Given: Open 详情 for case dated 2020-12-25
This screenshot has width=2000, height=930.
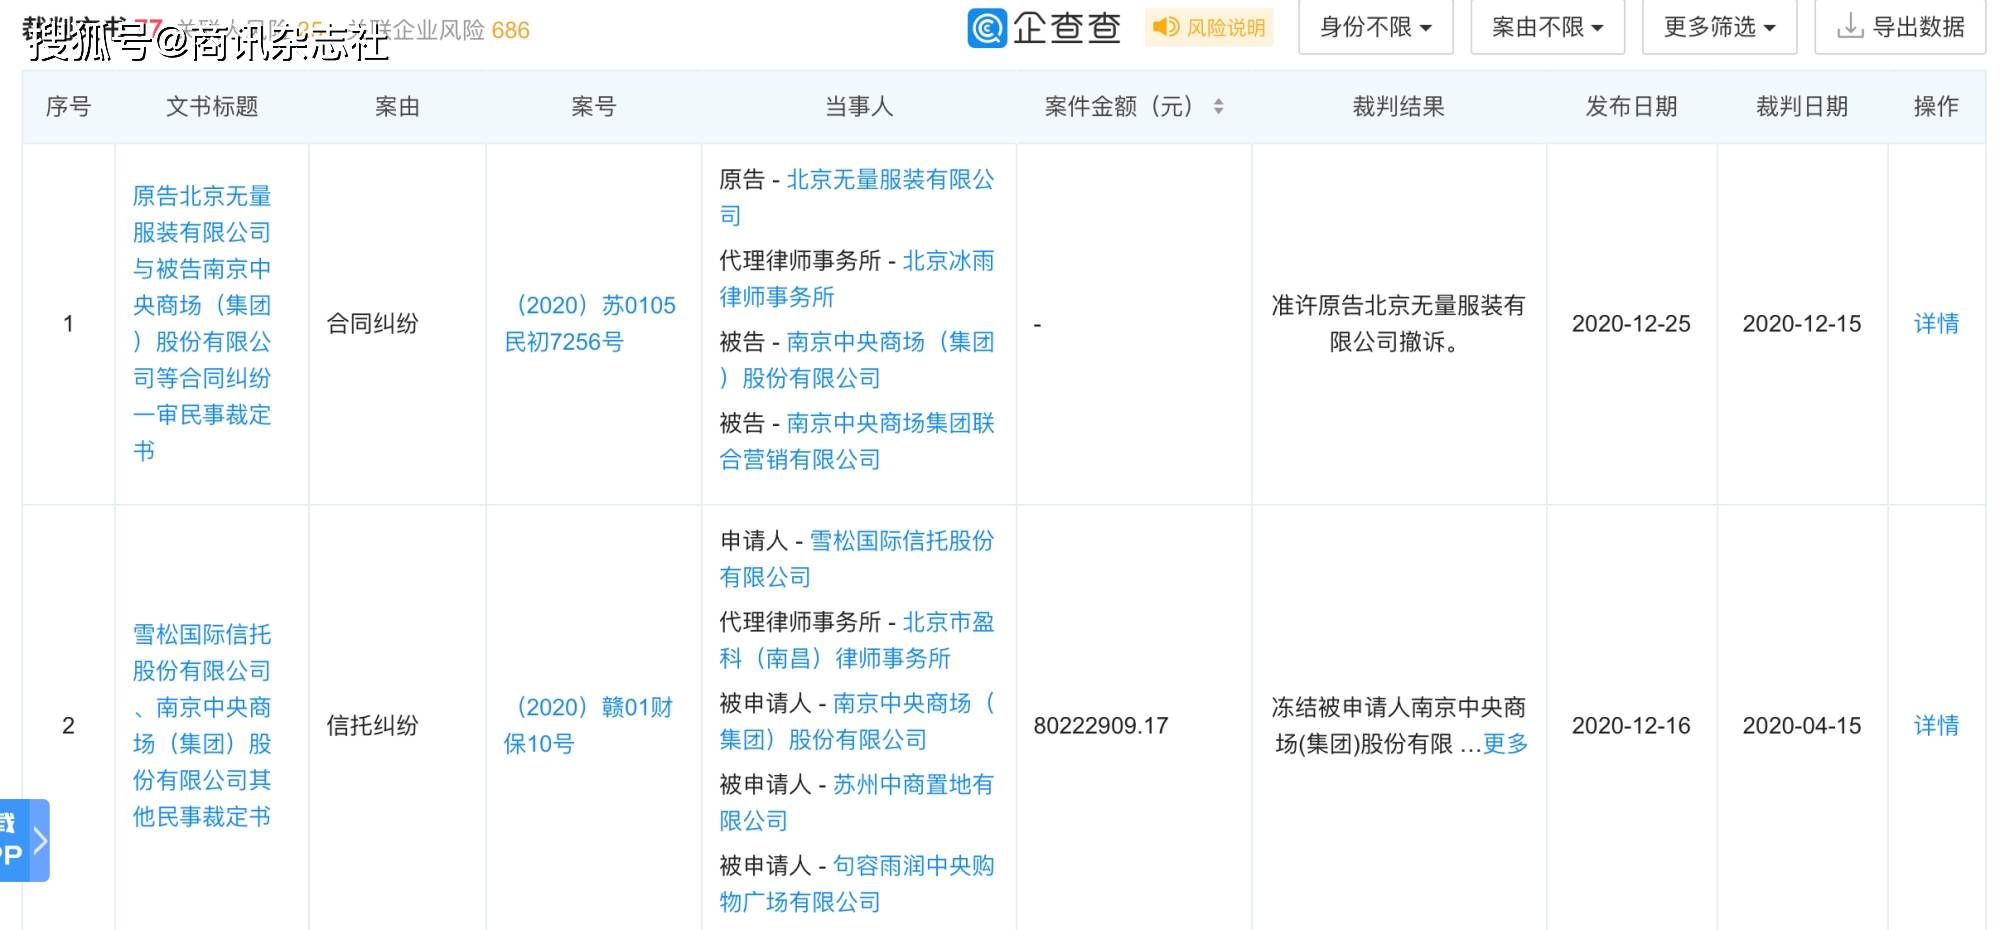Looking at the screenshot, I should [x=1936, y=324].
